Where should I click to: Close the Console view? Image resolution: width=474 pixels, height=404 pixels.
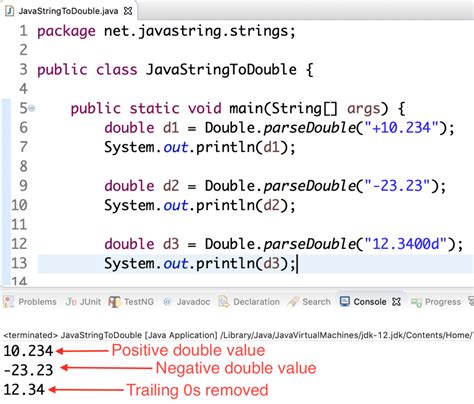[x=396, y=302]
